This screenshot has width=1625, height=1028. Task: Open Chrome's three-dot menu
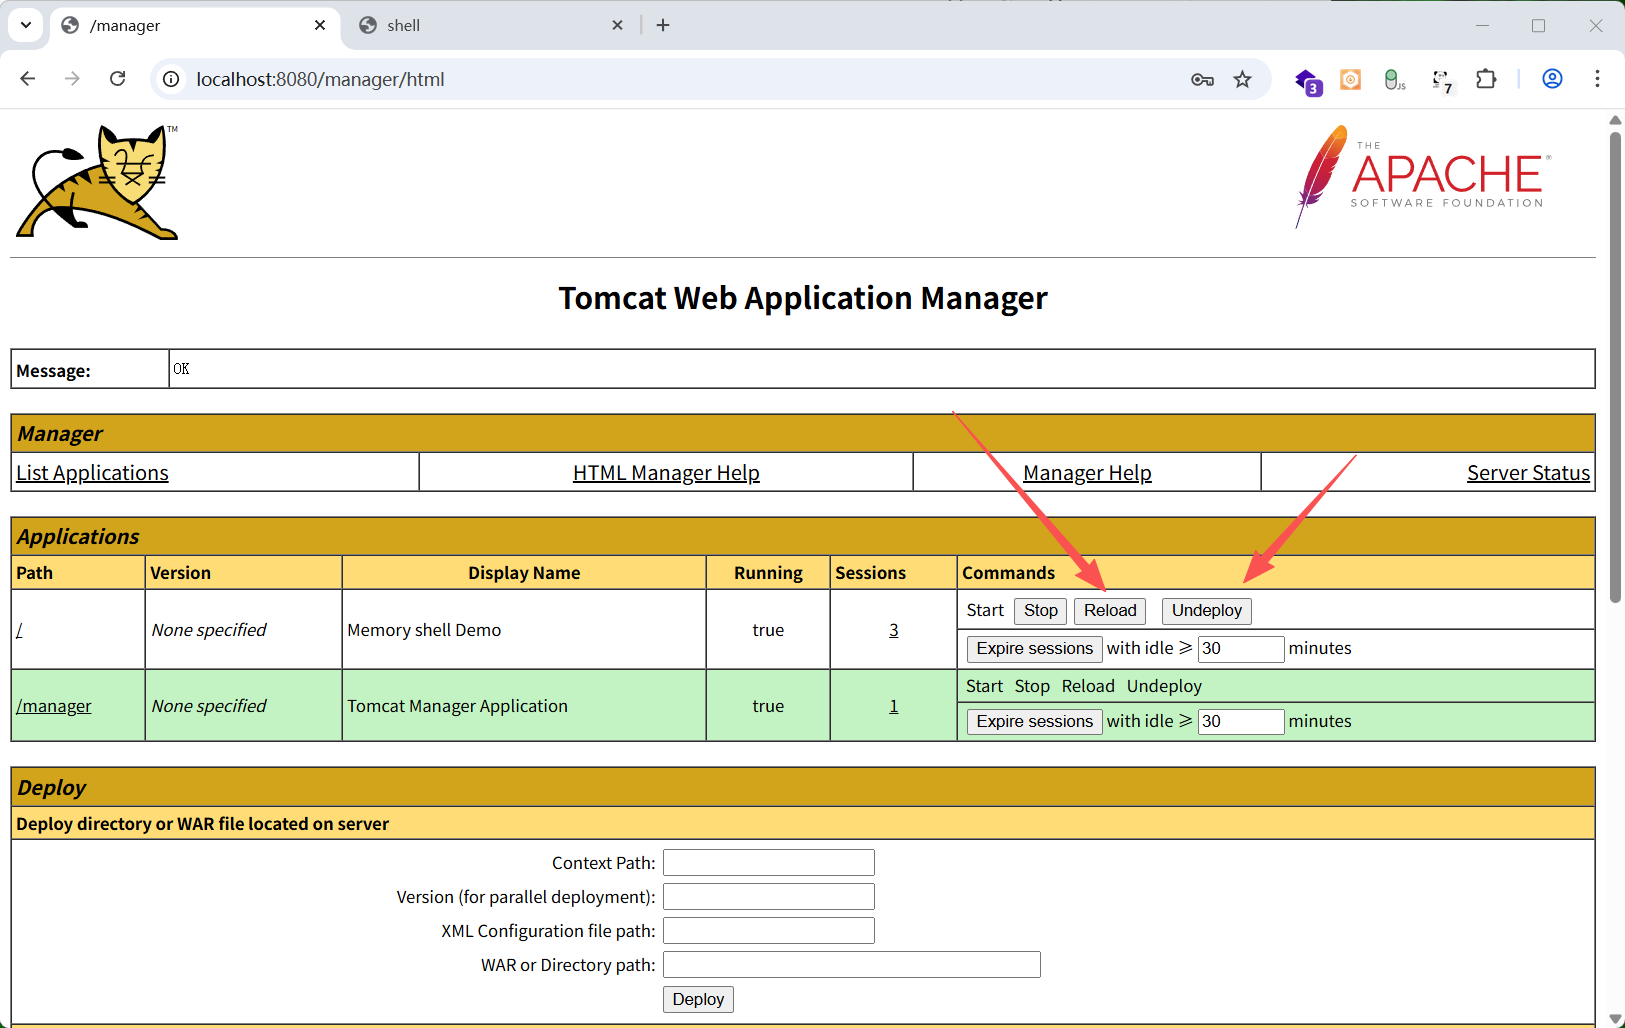[x=1597, y=79]
